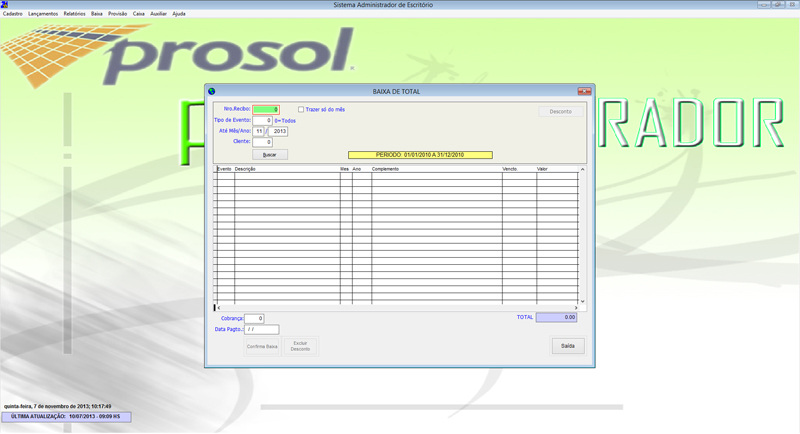Click the year field showing 2013
The height and width of the screenshot is (434, 800).
point(278,131)
